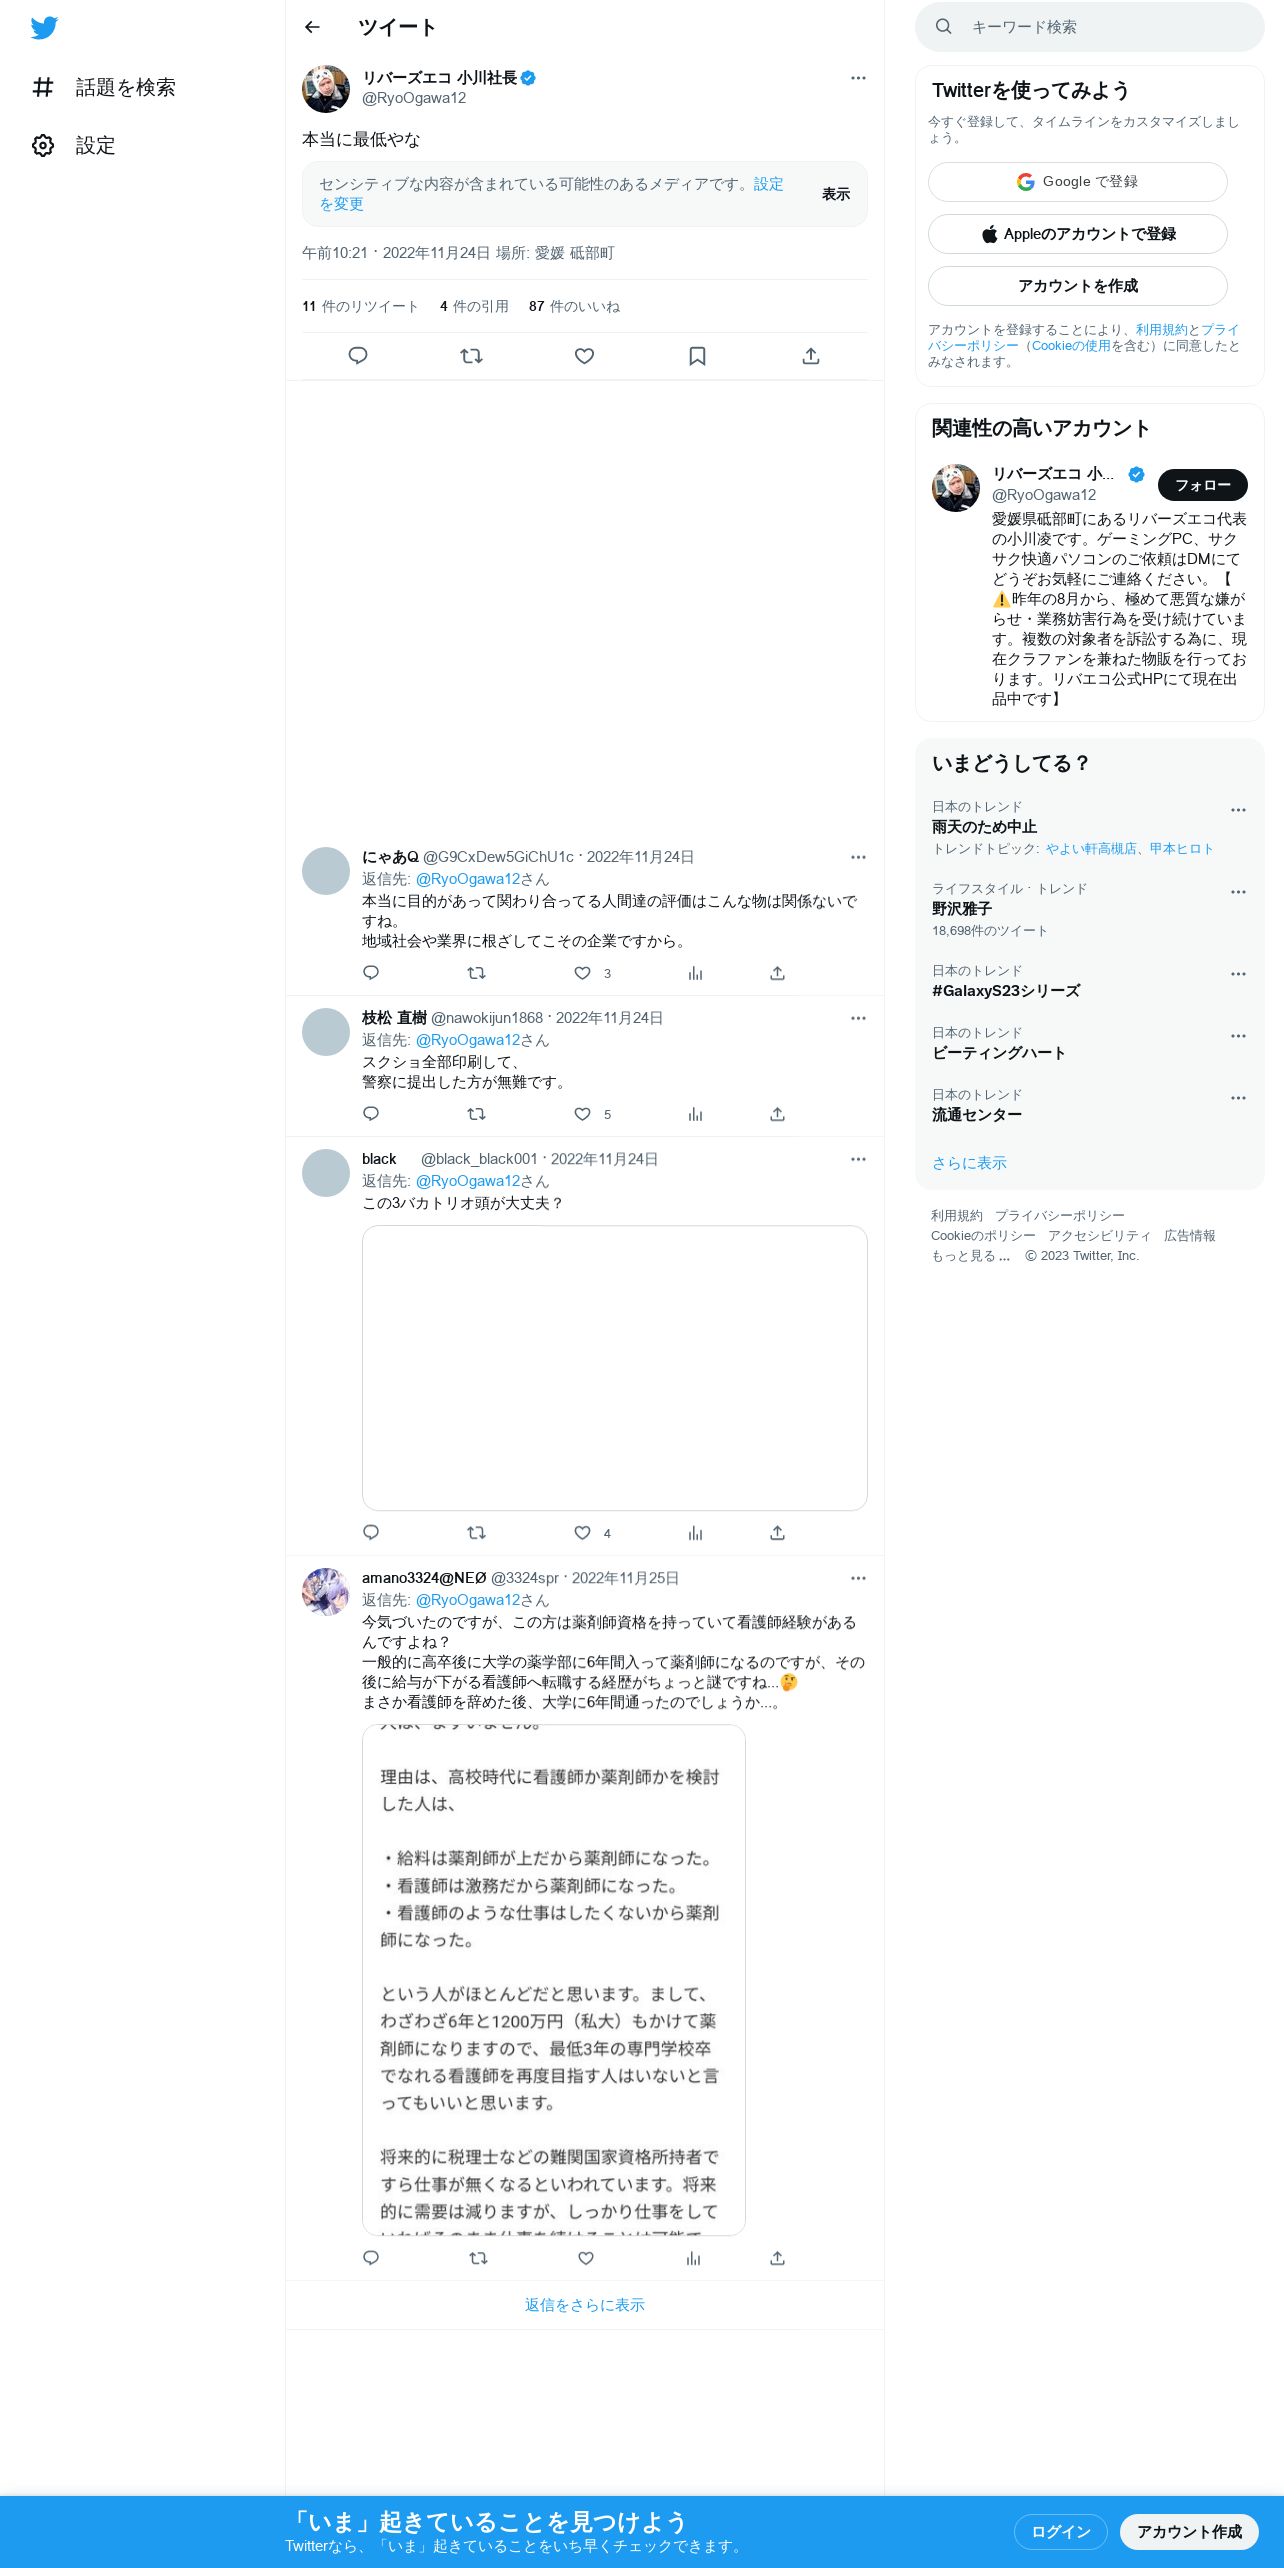Open the settings gear in sidebar
The image size is (1284, 2568).
pyautogui.click(x=43, y=146)
